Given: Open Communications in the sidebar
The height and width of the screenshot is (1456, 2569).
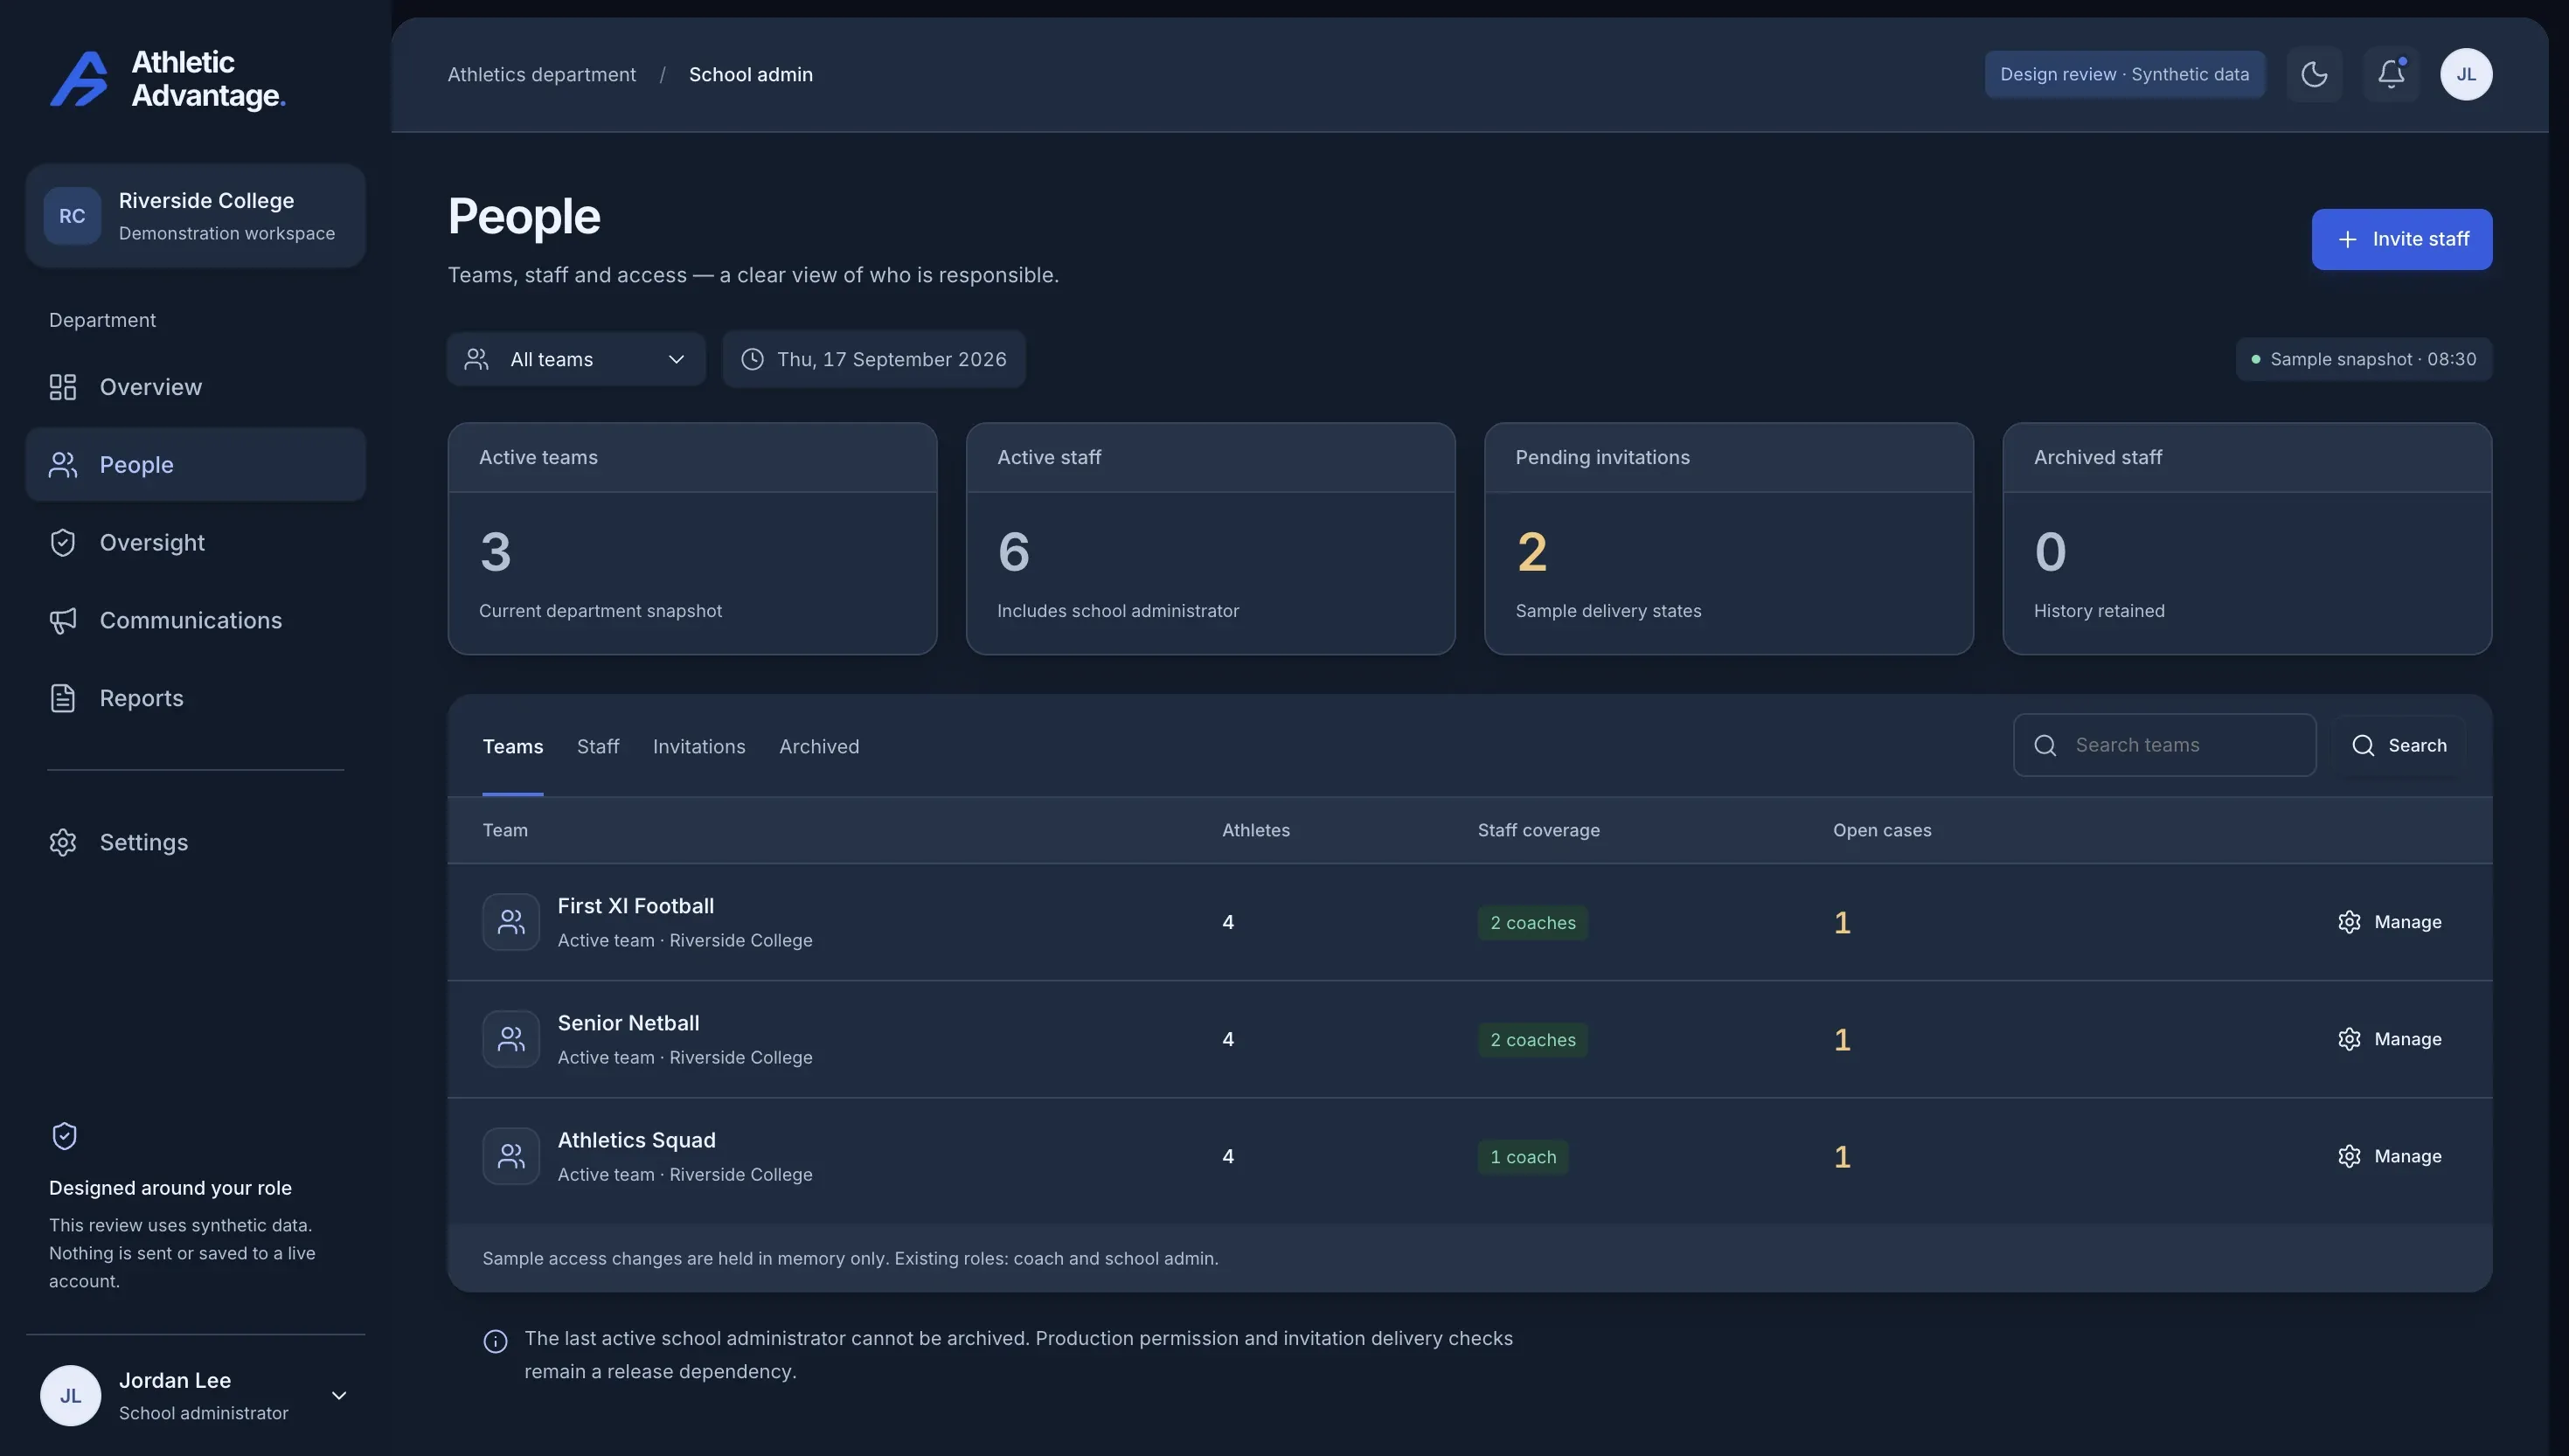Looking at the screenshot, I should point(195,620).
